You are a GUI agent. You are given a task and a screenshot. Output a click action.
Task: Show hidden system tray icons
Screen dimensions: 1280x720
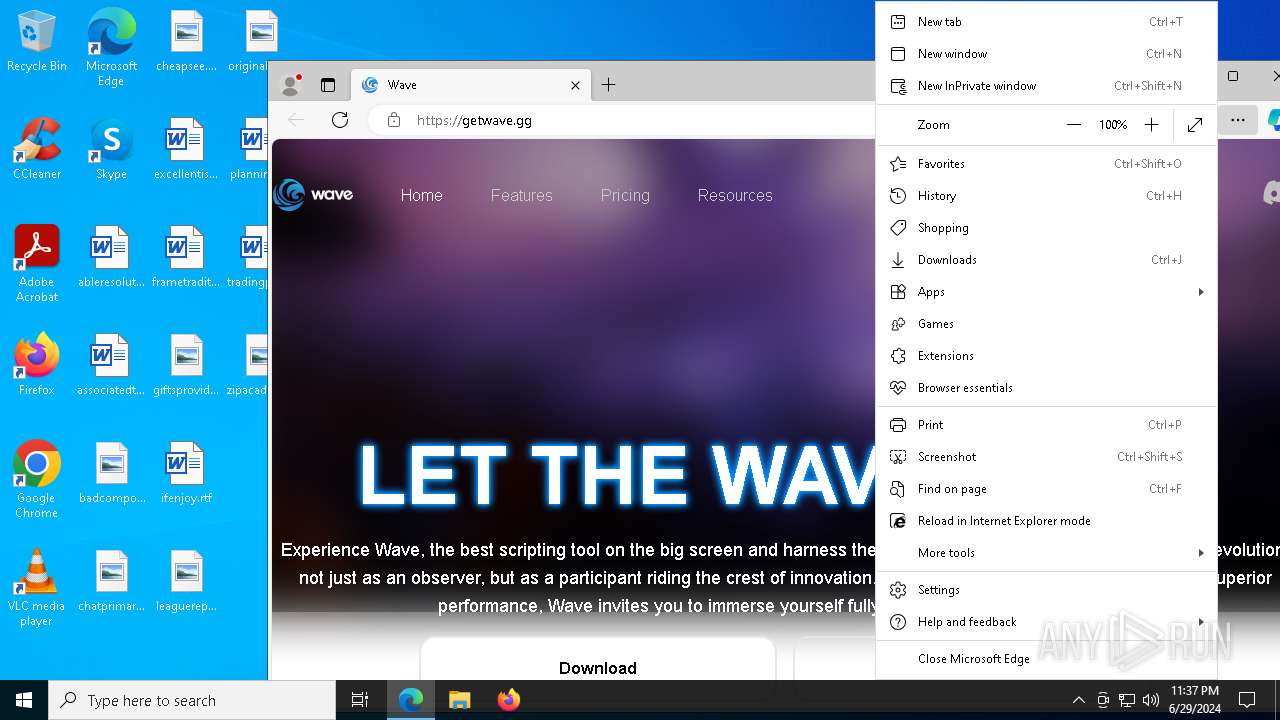coord(1078,700)
